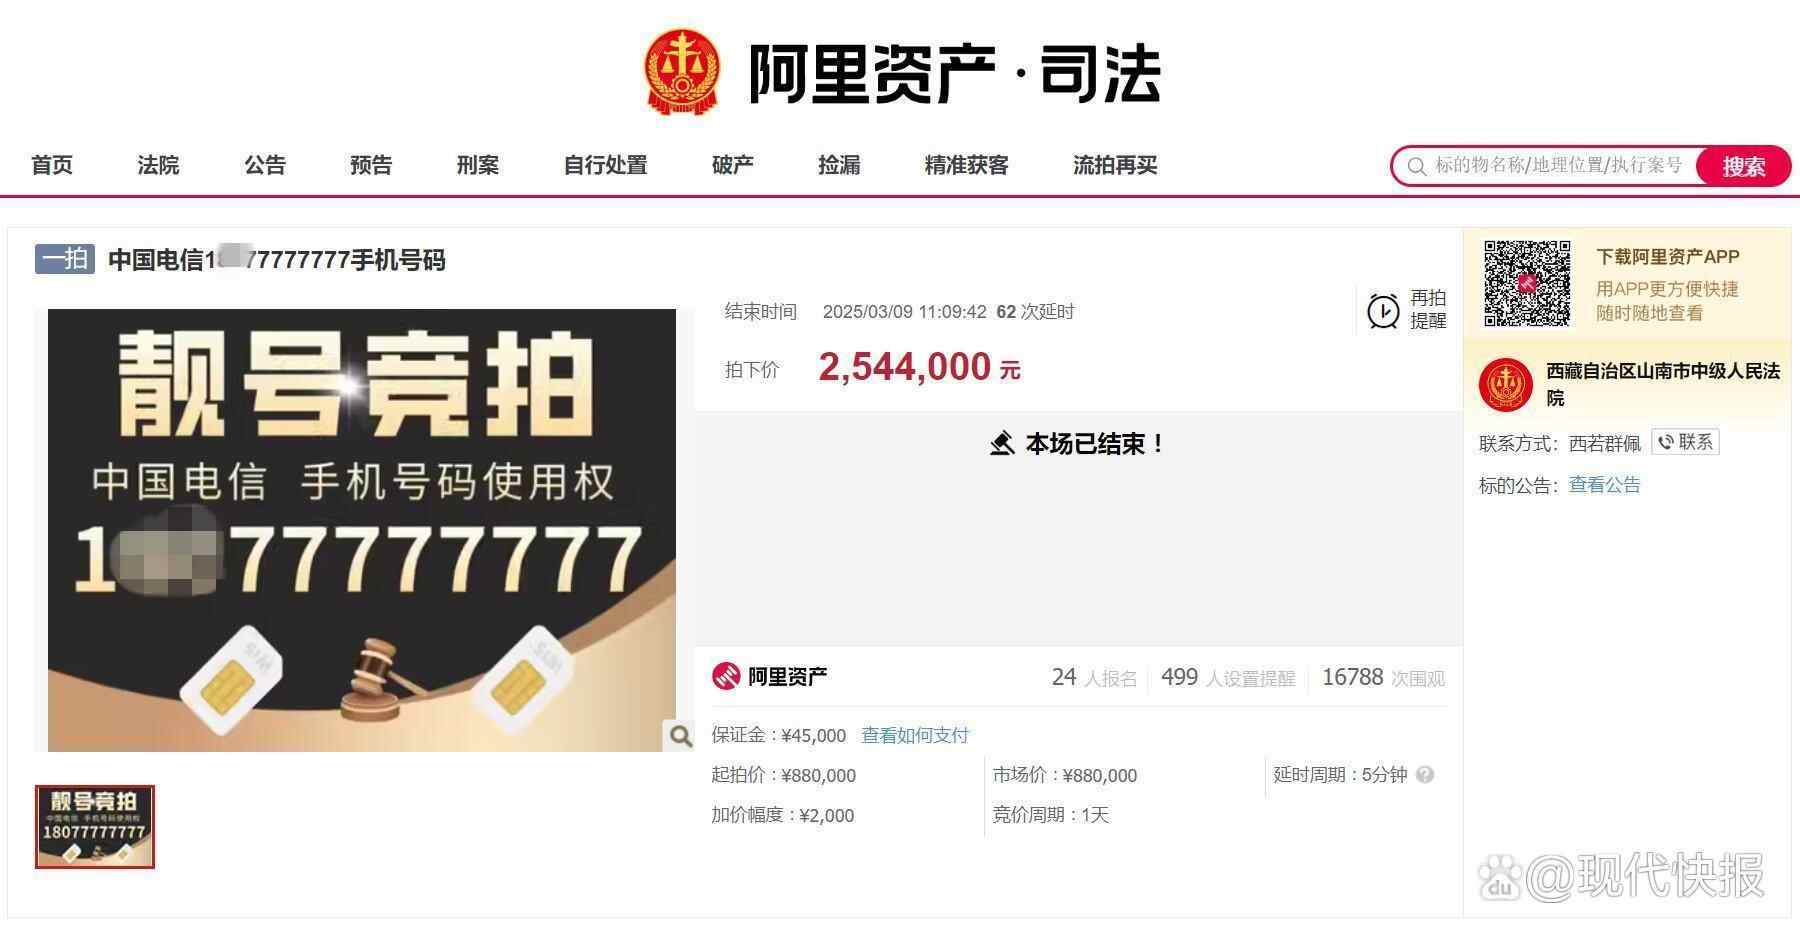The image size is (1800, 939).
Task: Click the 查看如何支付 link
Action: 915,735
